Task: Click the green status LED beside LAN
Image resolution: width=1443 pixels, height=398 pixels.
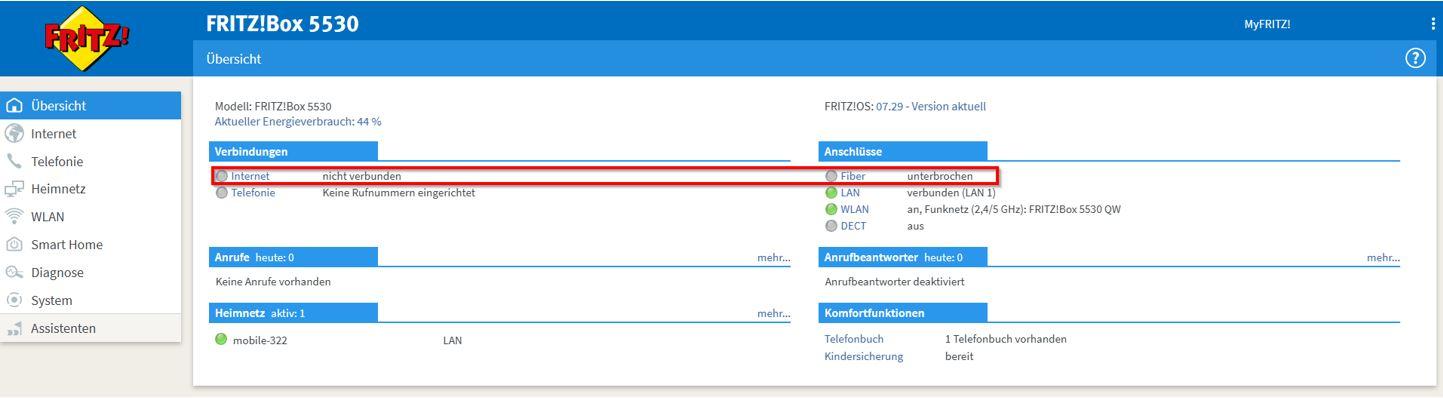Action: 831,193
